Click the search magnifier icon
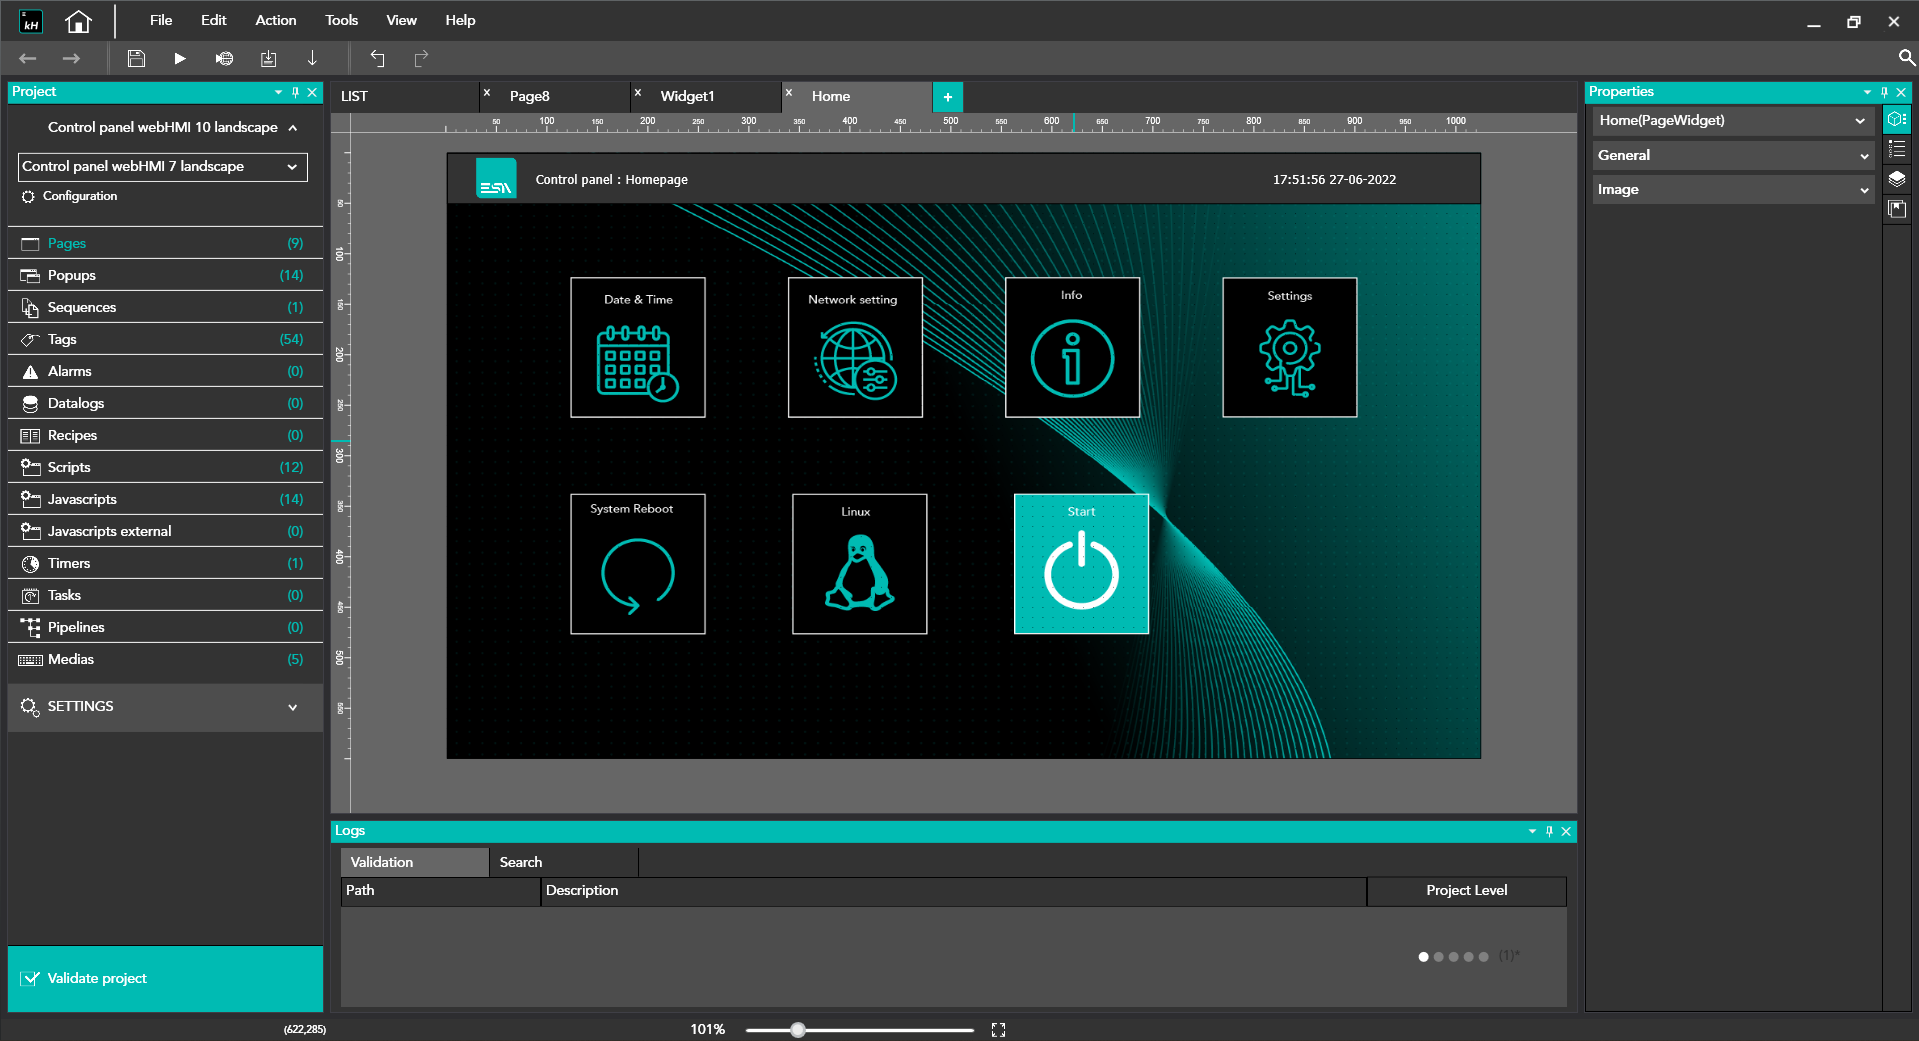Screen dimensions: 1919x1041 [x=1906, y=58]
